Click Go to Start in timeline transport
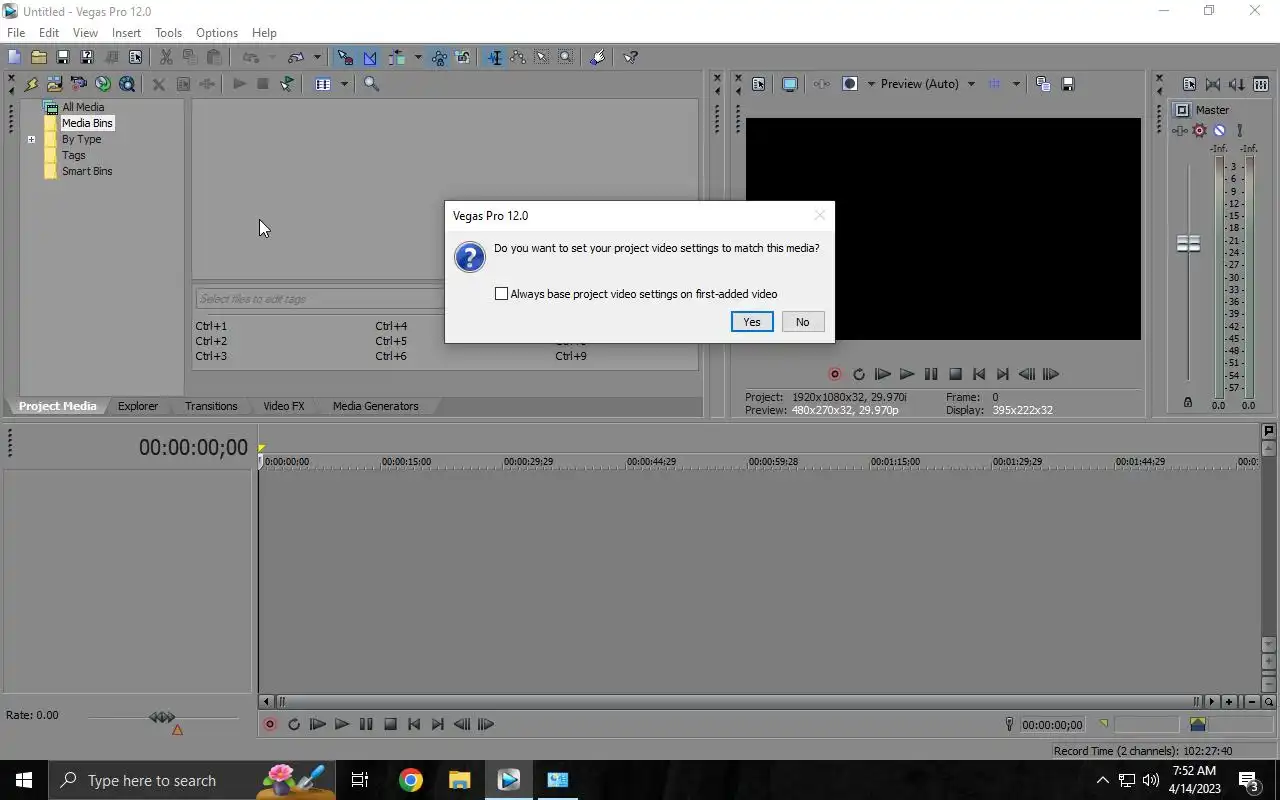 (x=414, y=724)
